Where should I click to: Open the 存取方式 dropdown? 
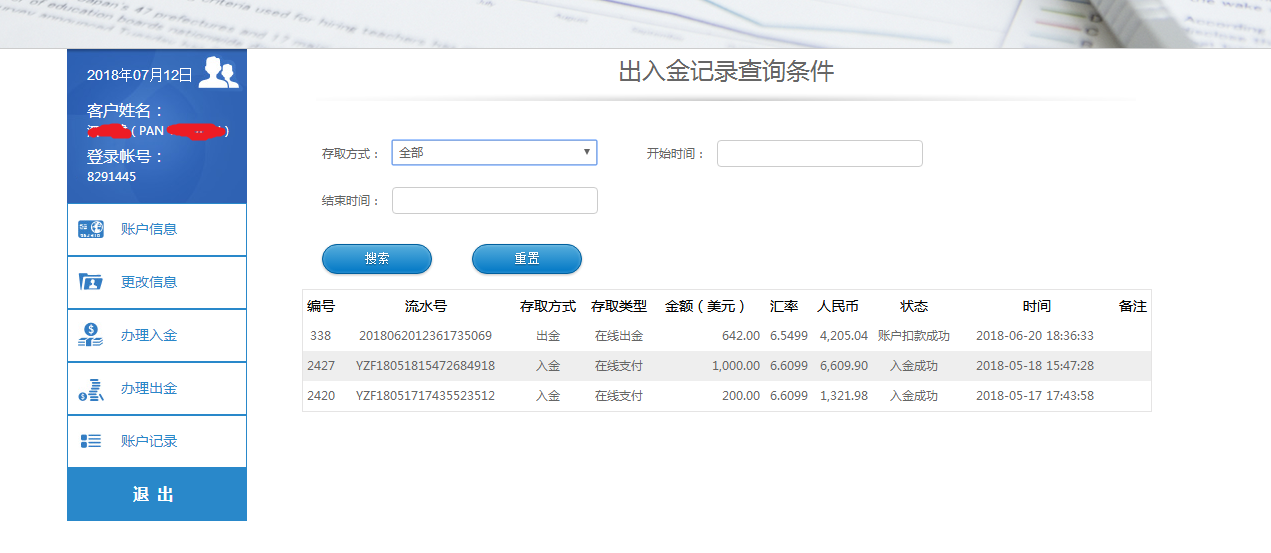pos(494,153)
